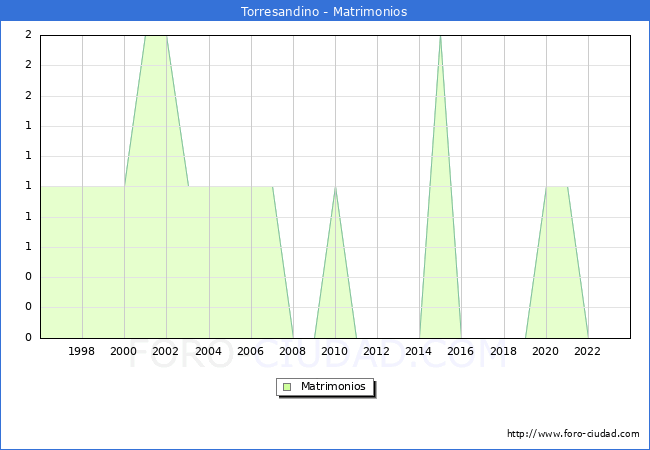
Task: Select the 2002 x-axis label
Action: point(165,351)
